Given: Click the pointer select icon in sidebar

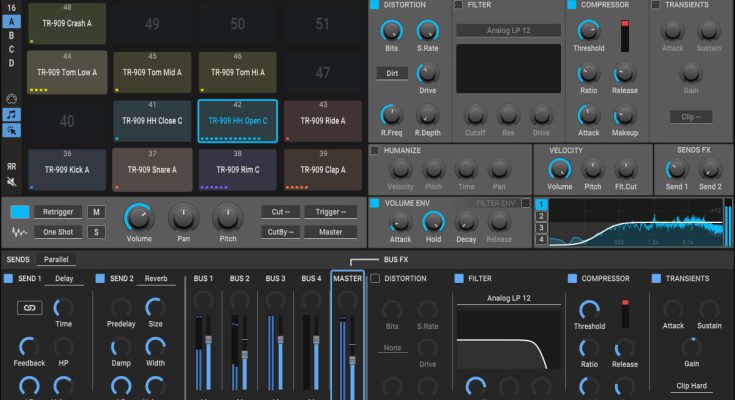Looking at the screenshot, I should [x=12, y=132].
